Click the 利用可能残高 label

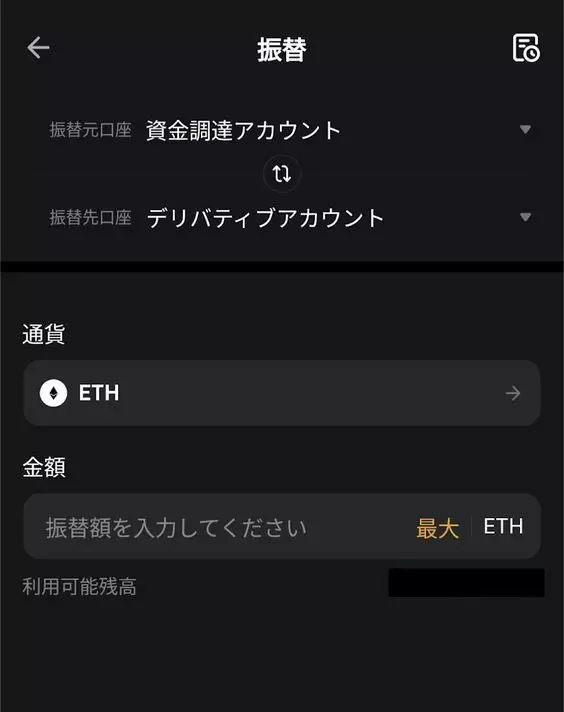point(79,586)
